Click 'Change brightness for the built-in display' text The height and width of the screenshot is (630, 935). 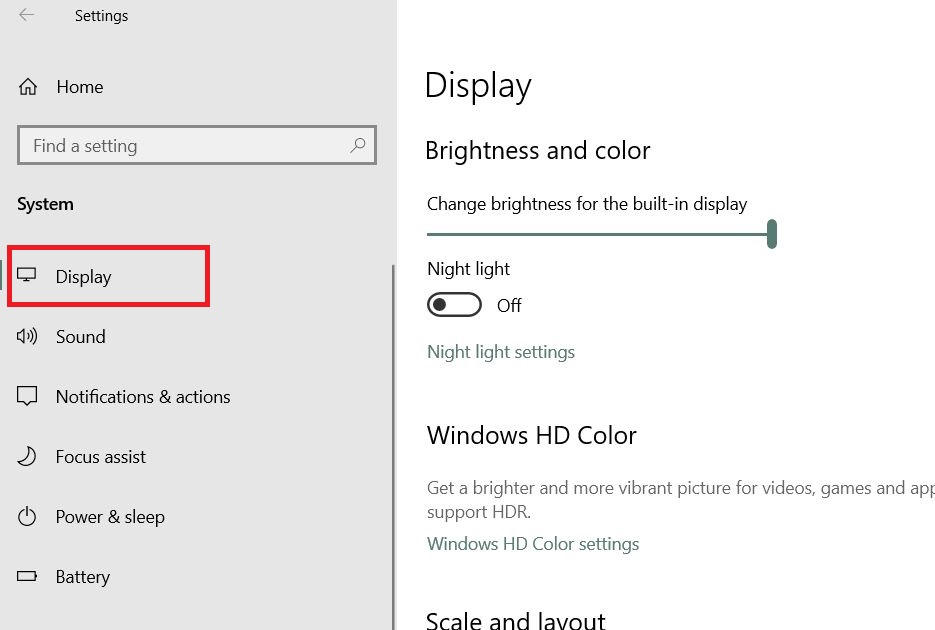587,204
